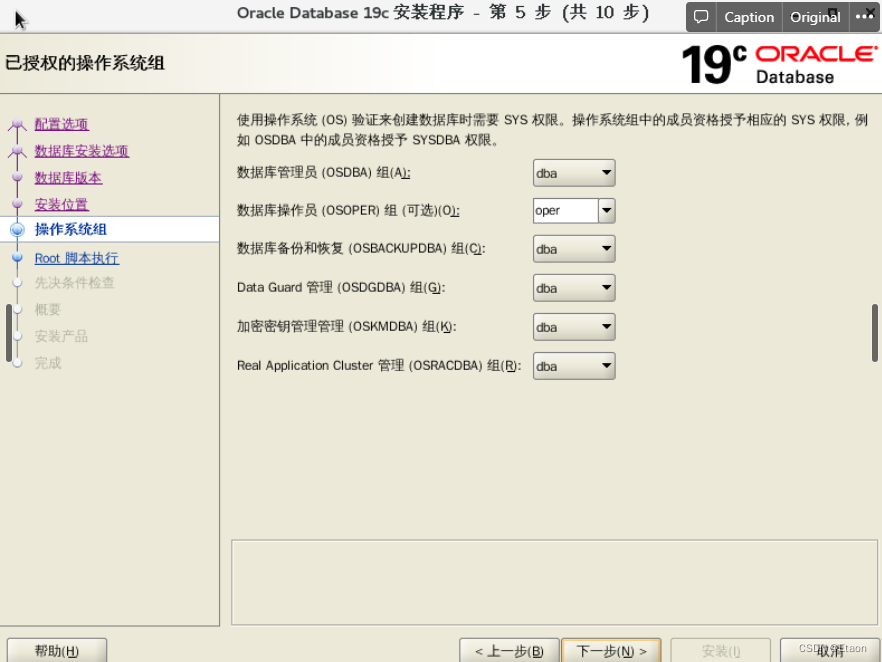Click the 数据库备份和恢复 (OSBACKUPDBA) label

coord(361,249)
